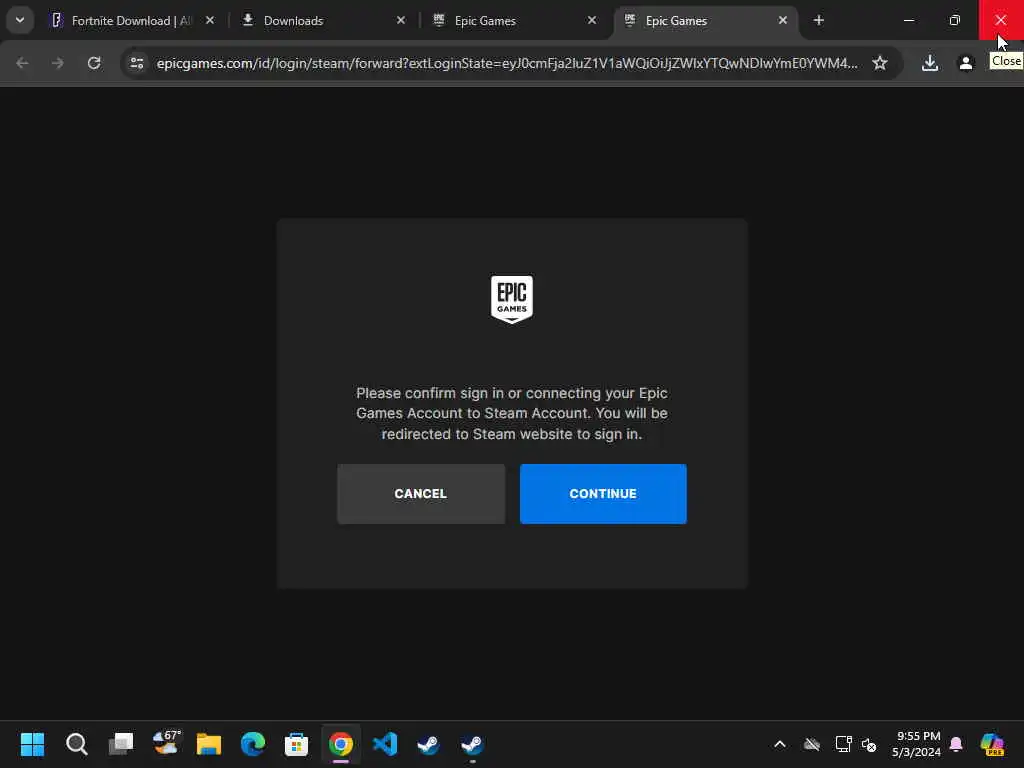Open Microsoft Store from the taskbar
The height and width of the screenshot is (768, 1024).
pos(296,744)
